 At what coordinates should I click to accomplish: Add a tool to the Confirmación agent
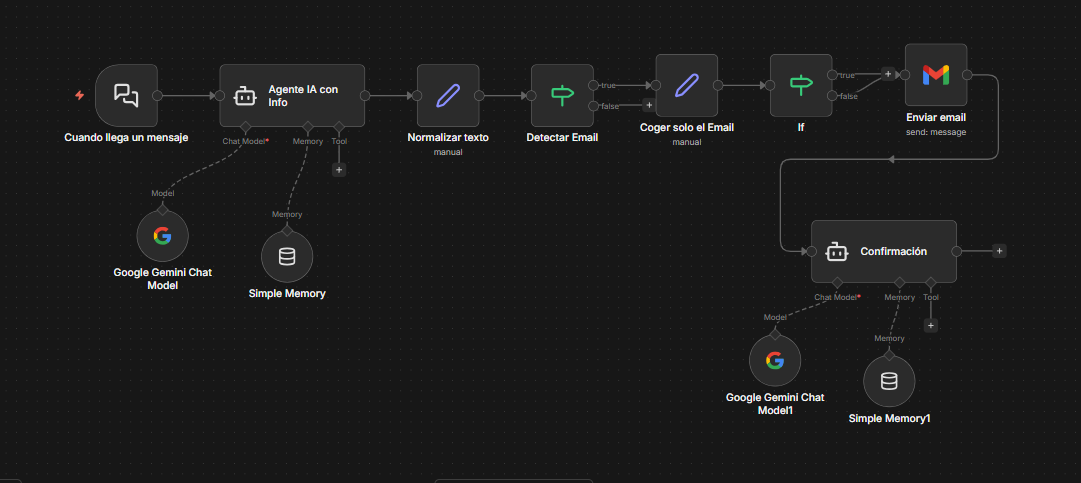point(931,325)
